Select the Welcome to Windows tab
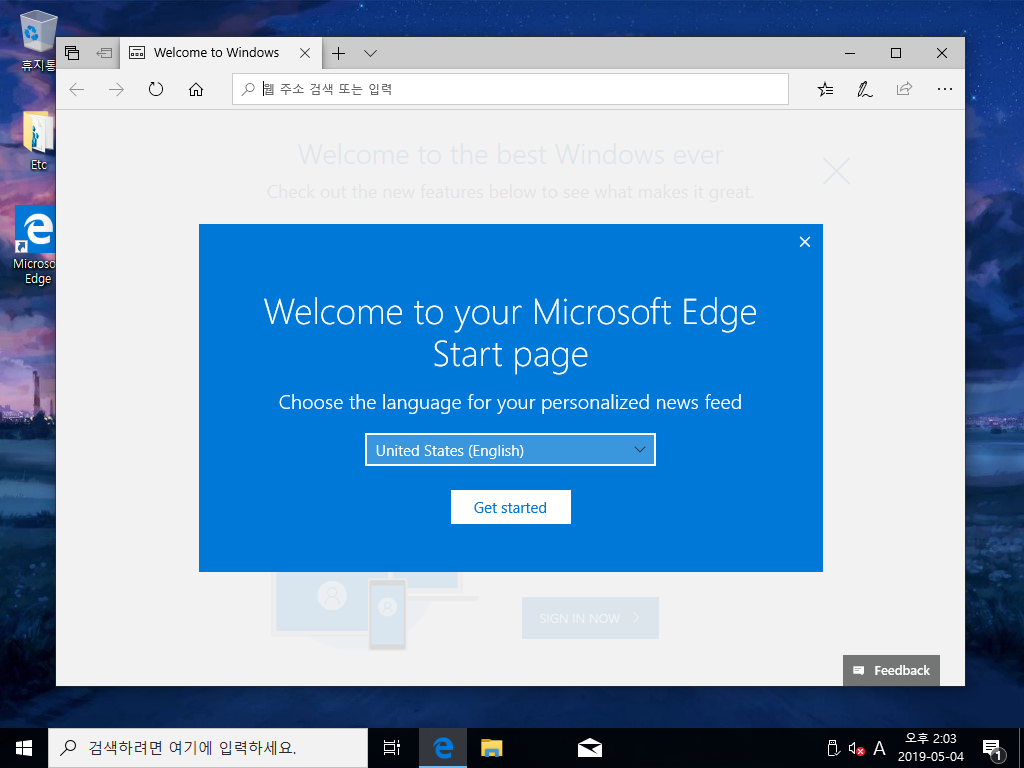This screenshot has height=768, width=1024. (221, 53)
